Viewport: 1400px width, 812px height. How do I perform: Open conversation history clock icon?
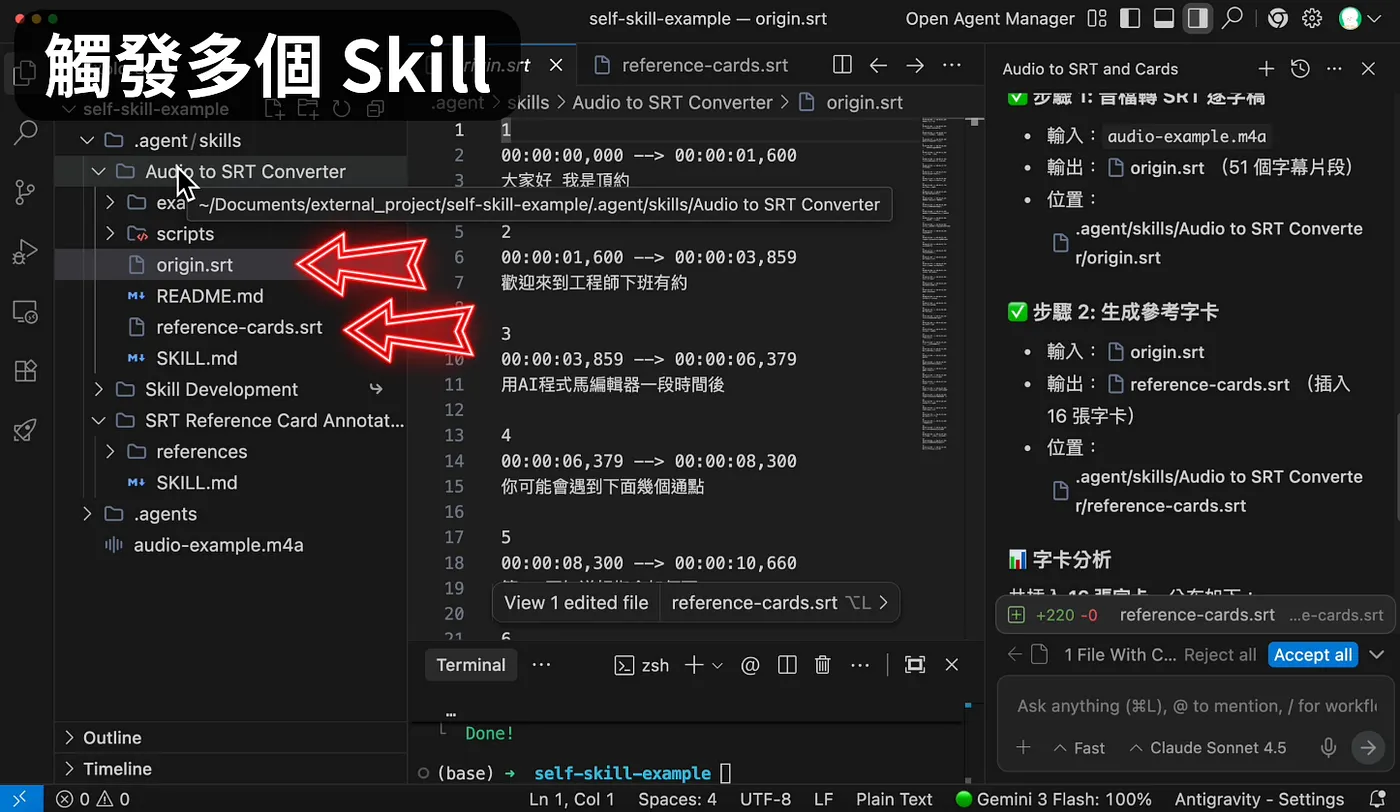click(x=1300, y=69)
